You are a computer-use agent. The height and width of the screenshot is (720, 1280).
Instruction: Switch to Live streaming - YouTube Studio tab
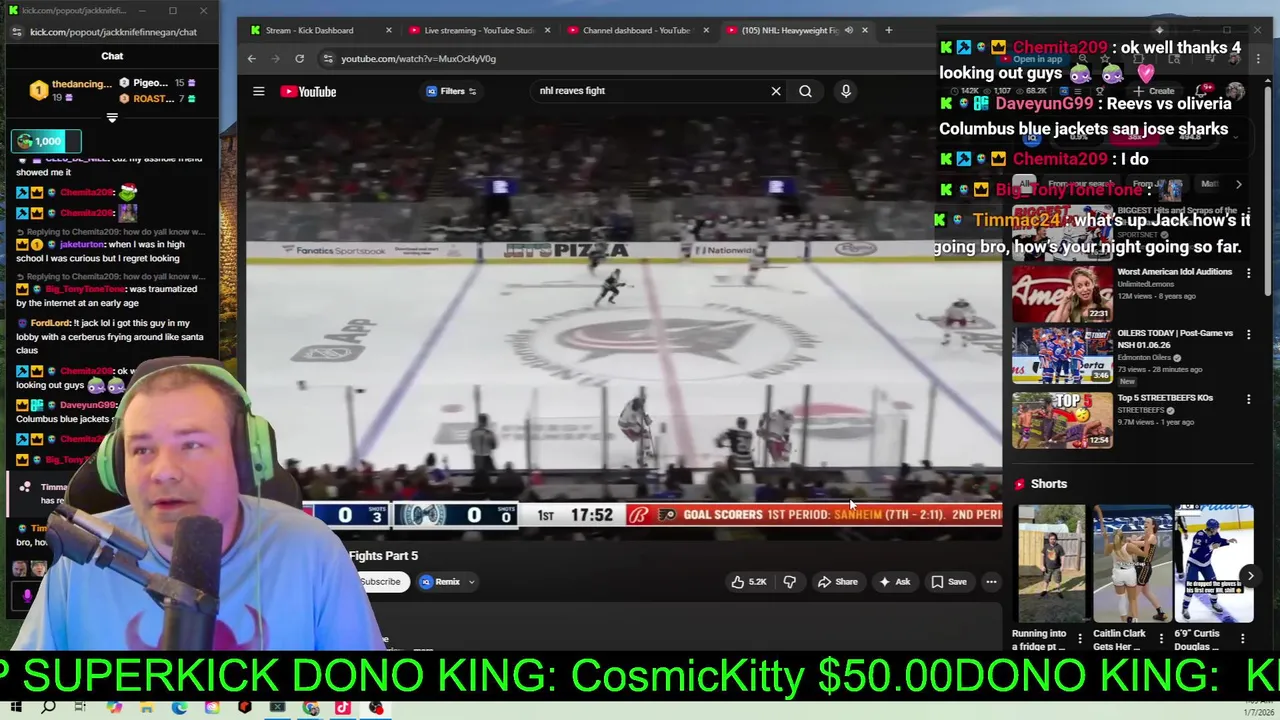coord(478,30)
